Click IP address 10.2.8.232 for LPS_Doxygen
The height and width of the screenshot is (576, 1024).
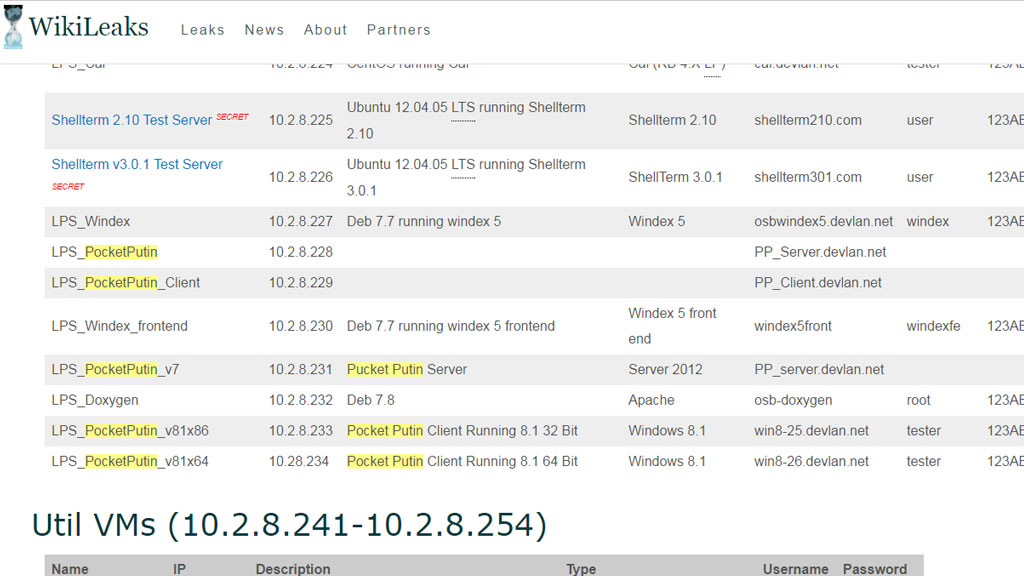(x=300, y=400)
